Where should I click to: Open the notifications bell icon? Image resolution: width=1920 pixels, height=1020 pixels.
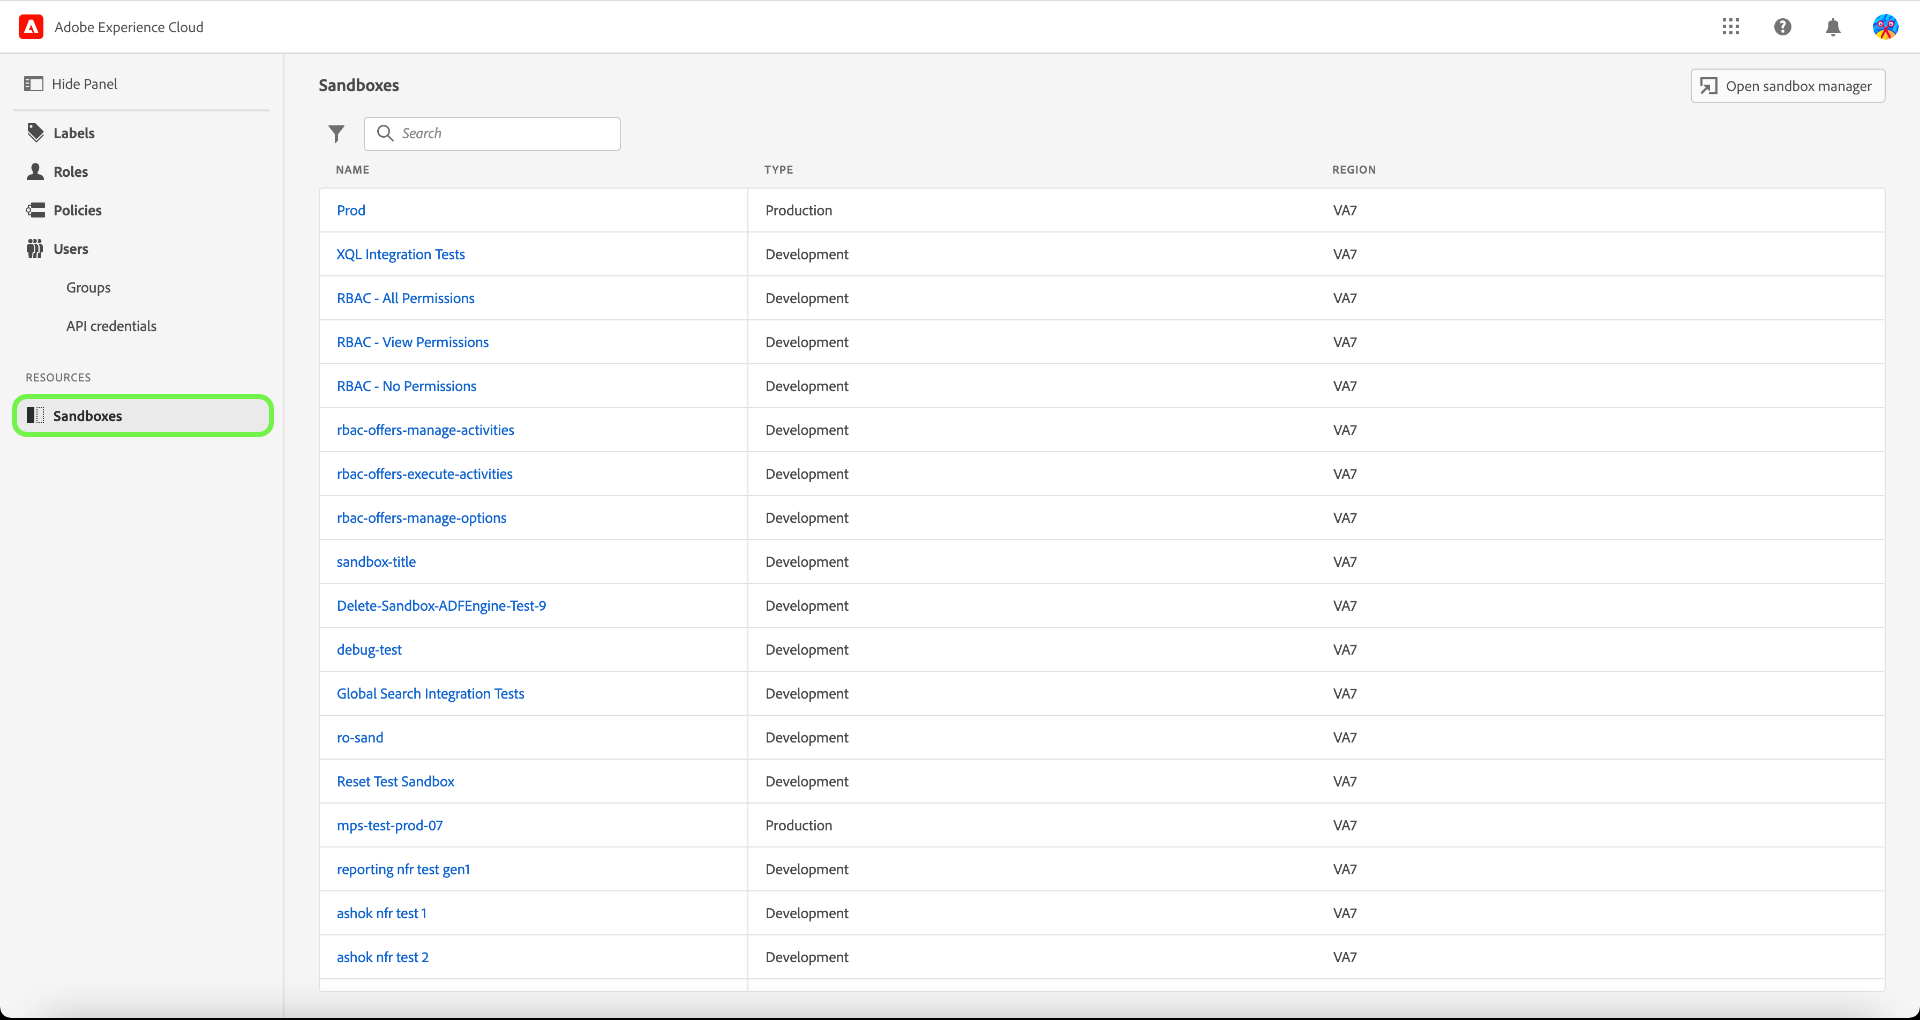point(1833,27)
